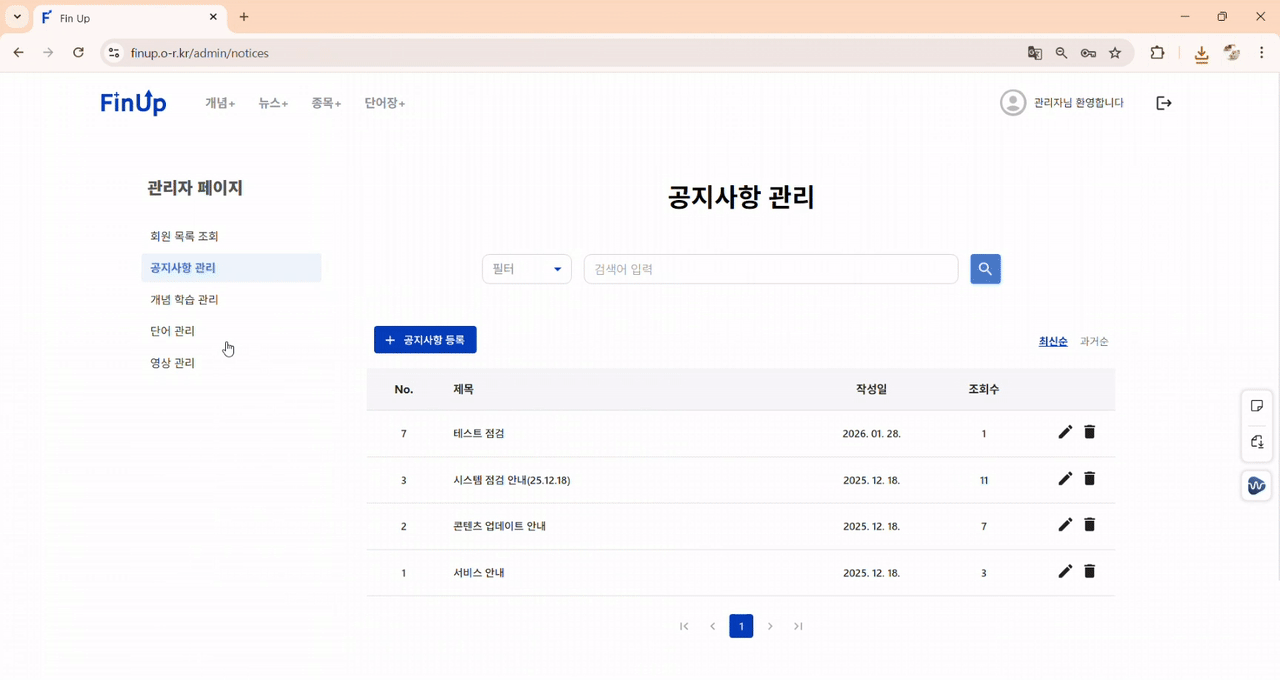Image resolution: width=1280 pixels, height=680 pixels.
Task: Edit the 테스트 점검 notice using pencil icon
Action: [x=1065, y=432]
